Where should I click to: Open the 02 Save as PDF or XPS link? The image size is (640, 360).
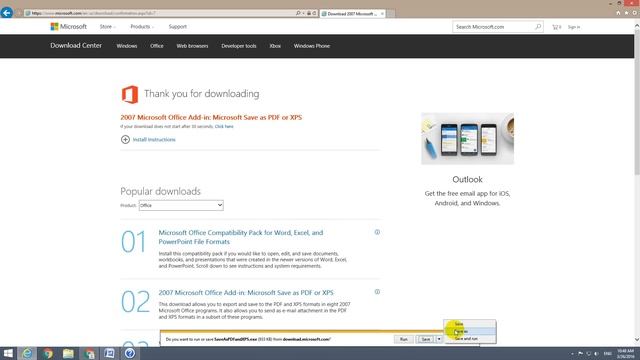pos(246,293)
